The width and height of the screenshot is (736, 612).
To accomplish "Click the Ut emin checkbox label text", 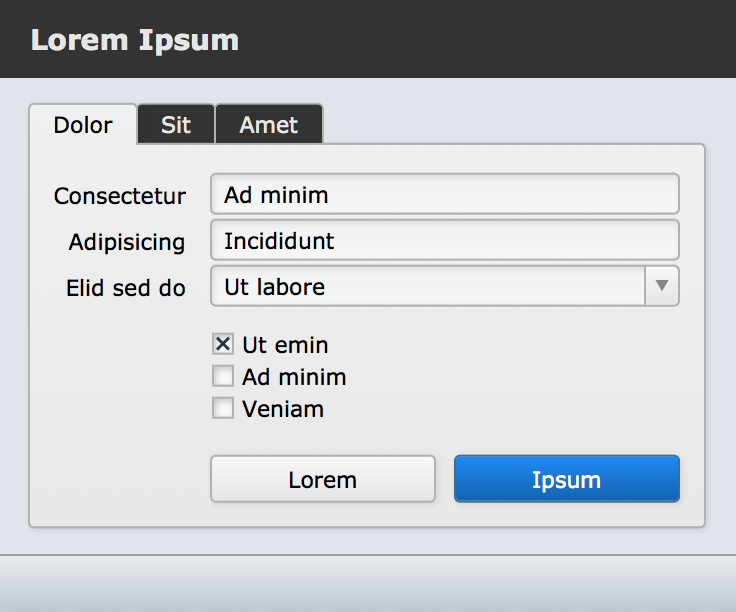I will [285, 345].
